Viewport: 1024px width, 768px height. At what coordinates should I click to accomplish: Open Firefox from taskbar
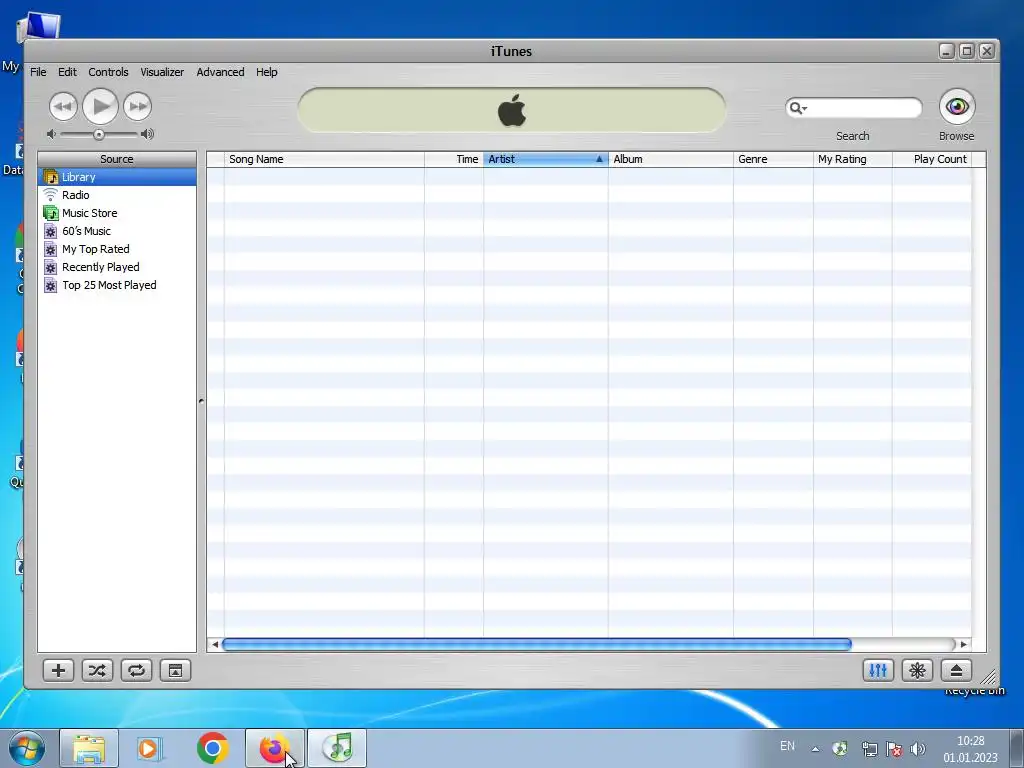pos(274,748)
